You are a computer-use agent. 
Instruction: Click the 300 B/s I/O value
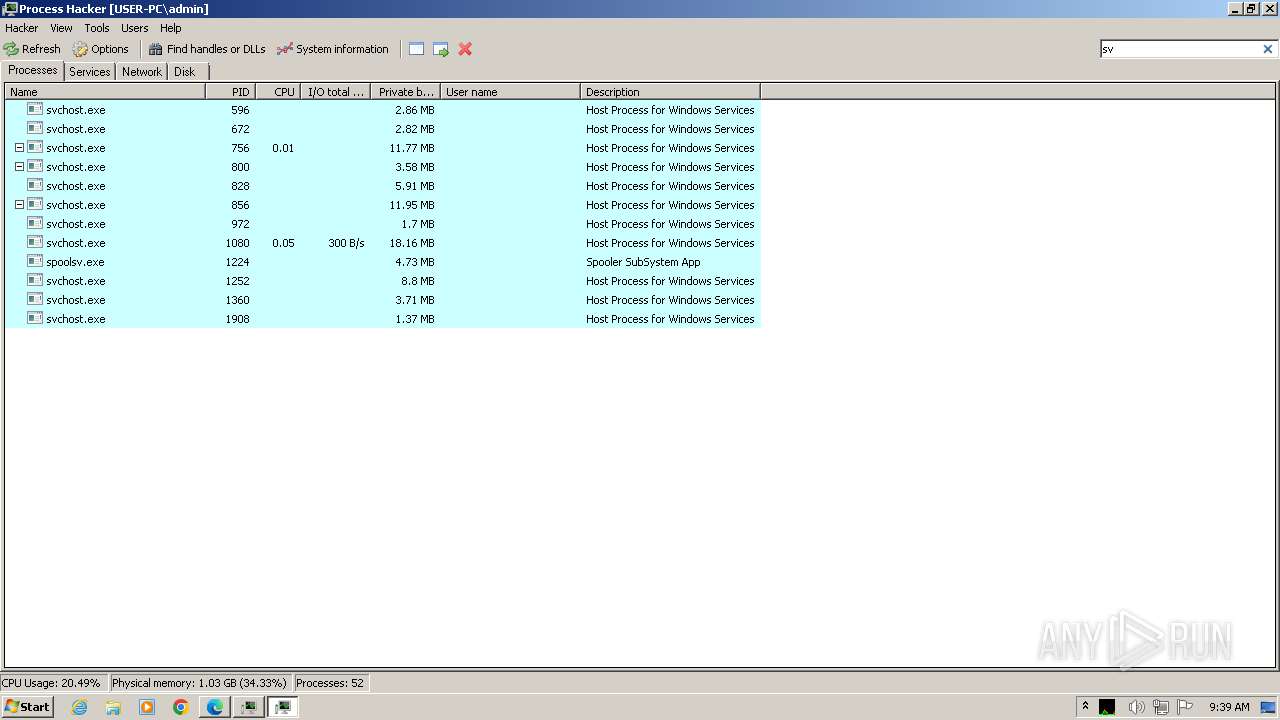[346, 243]
